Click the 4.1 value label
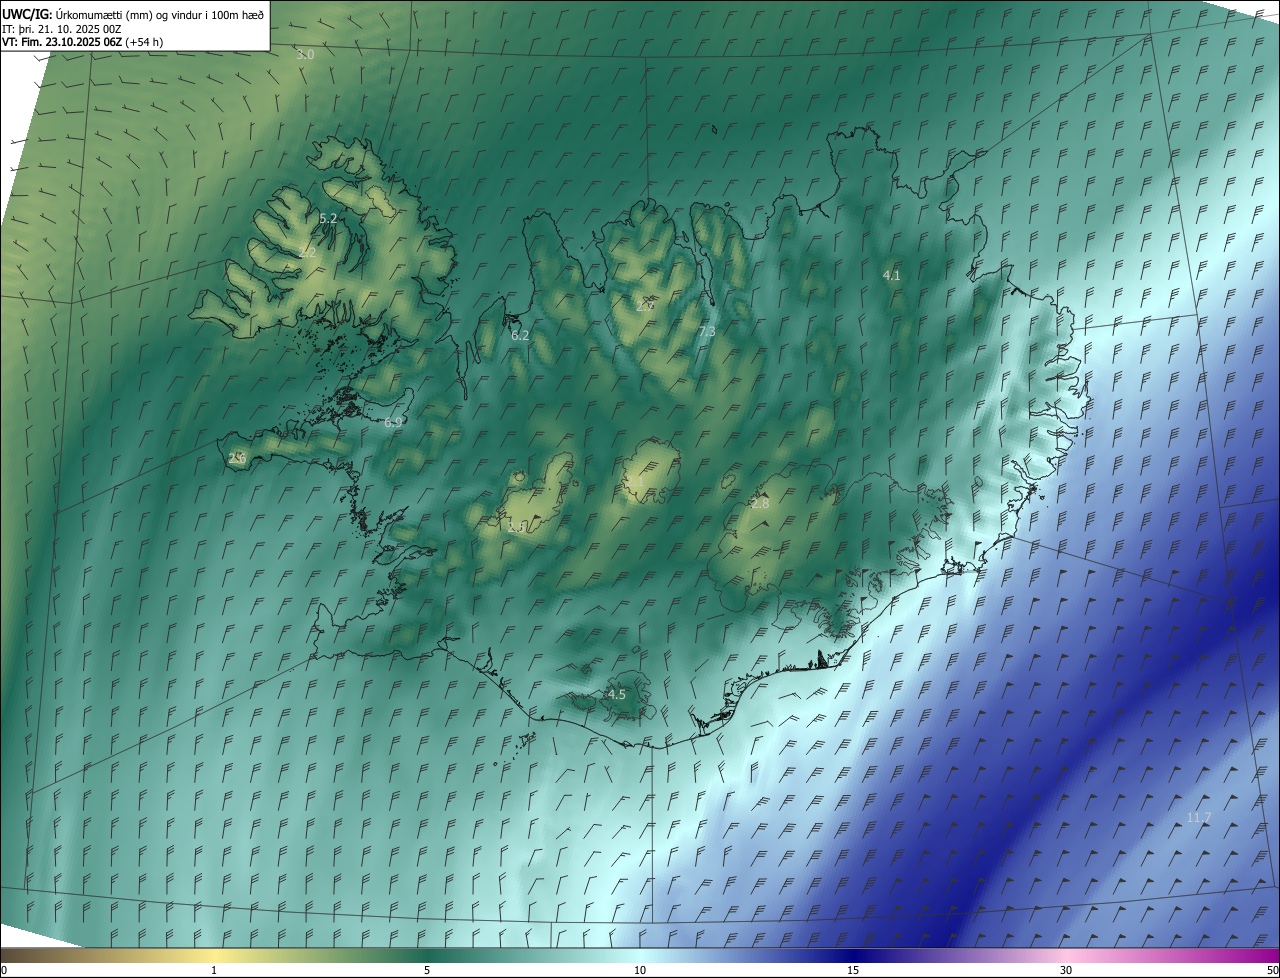 click(x=892, y=275)
